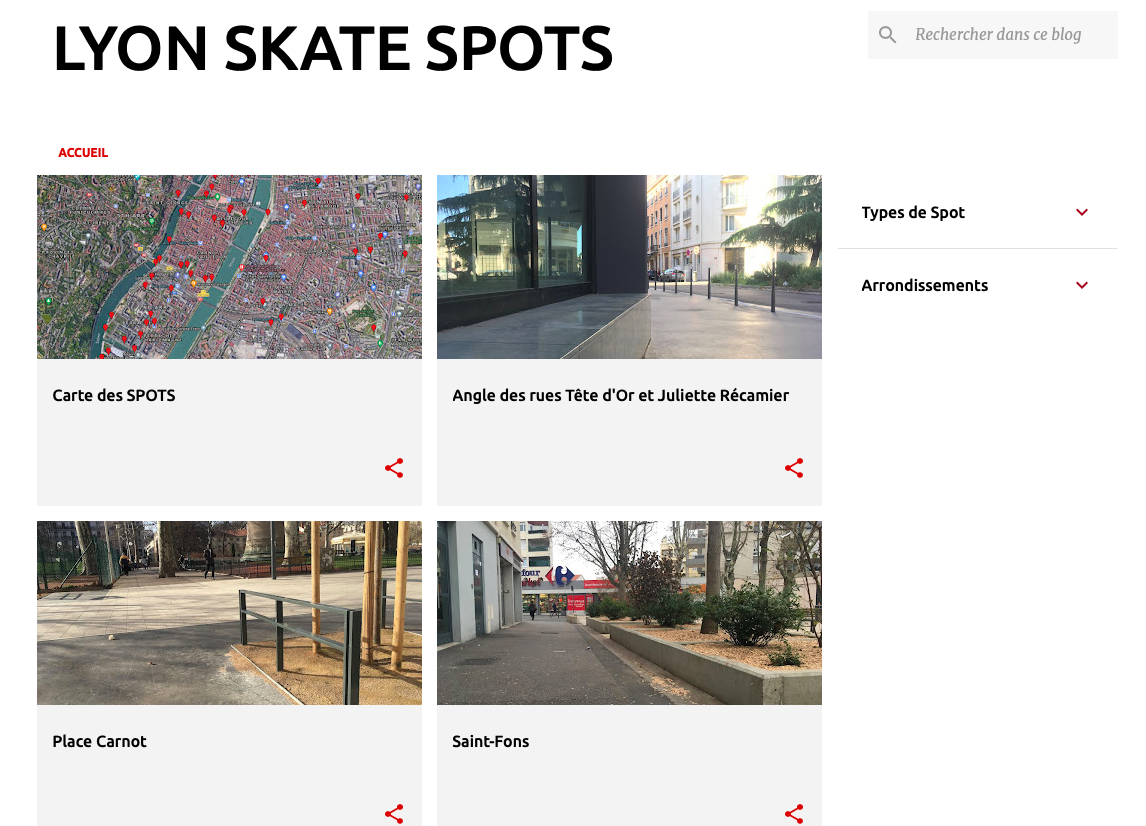This screenshot has width=1146, height=826.
Task: Open the Carte des SPOTS post title
Action: tap(114, 395)
